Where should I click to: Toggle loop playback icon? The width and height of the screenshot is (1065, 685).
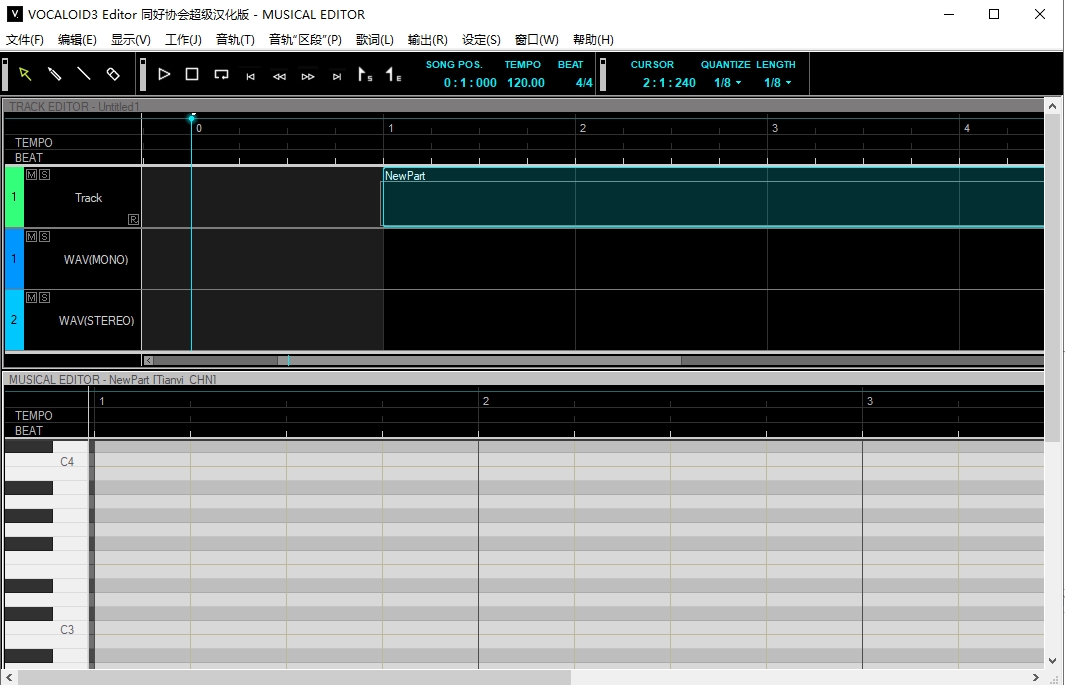(221, 74)
